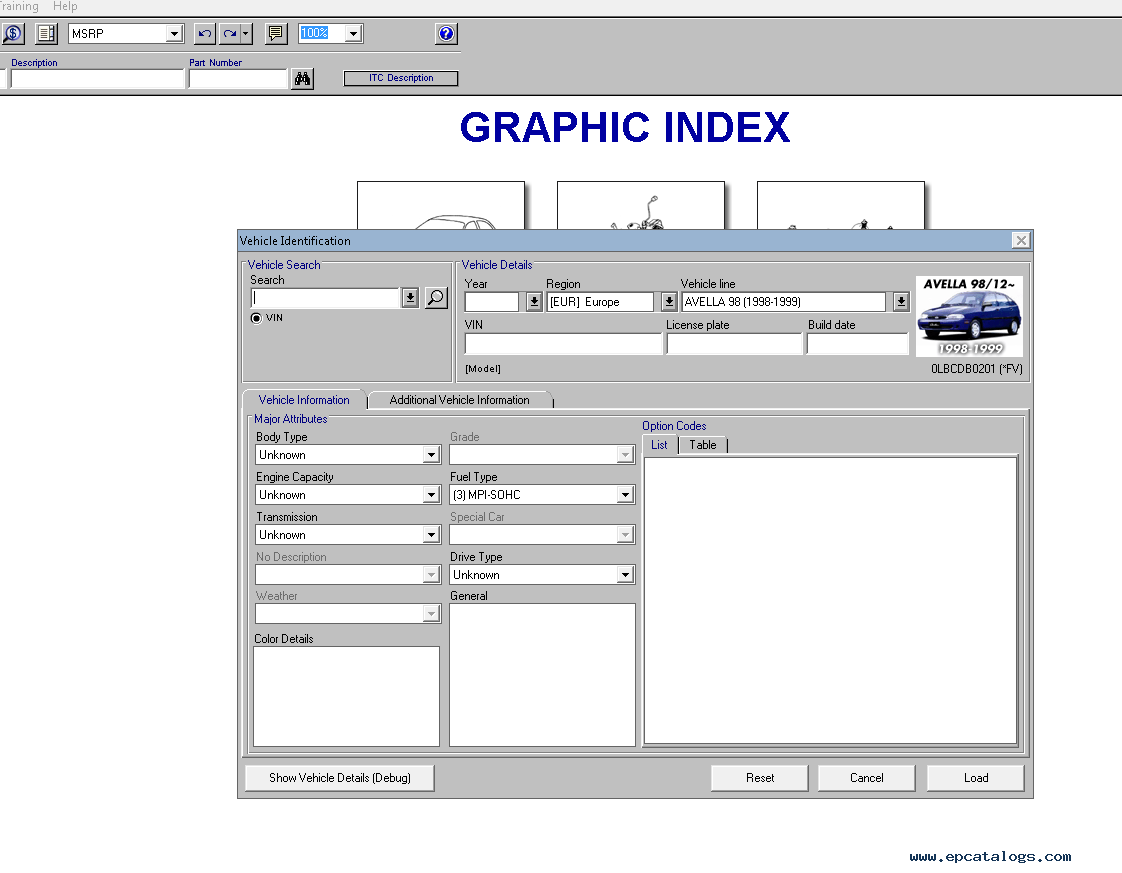Click the Build date field

click(857, 344)
